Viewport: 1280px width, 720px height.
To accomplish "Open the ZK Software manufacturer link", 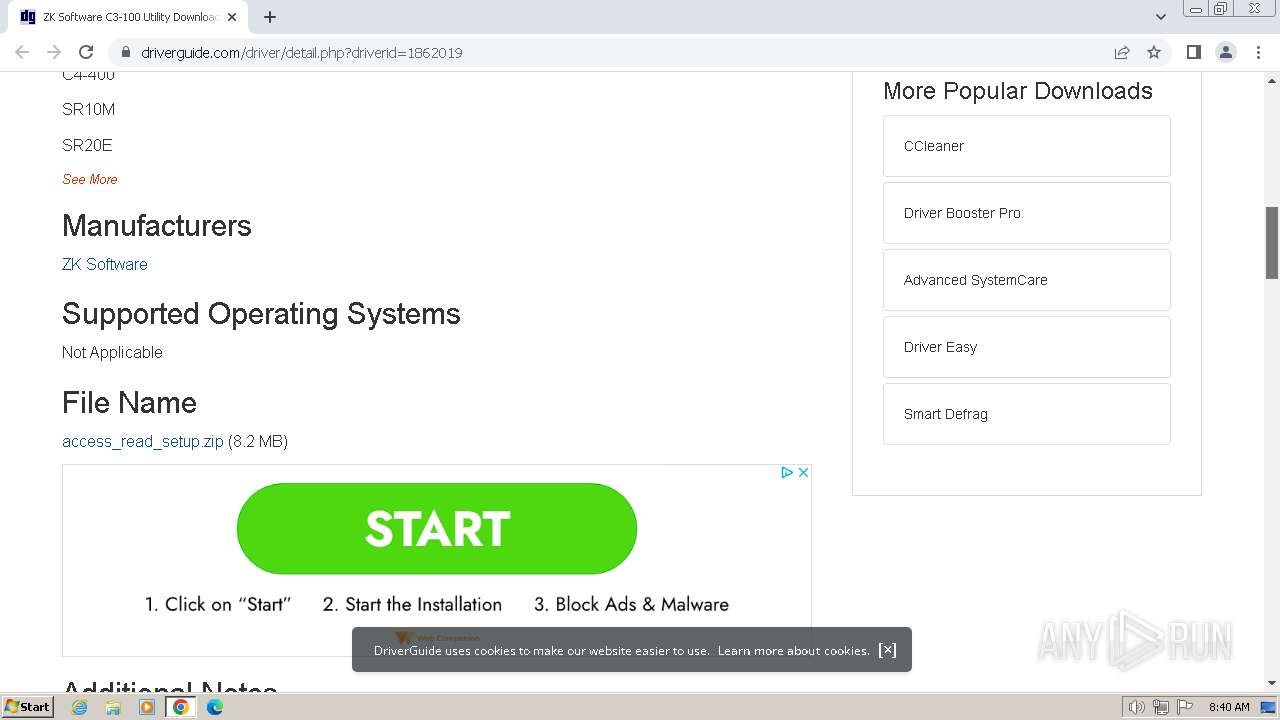I will tap(105, 264).
